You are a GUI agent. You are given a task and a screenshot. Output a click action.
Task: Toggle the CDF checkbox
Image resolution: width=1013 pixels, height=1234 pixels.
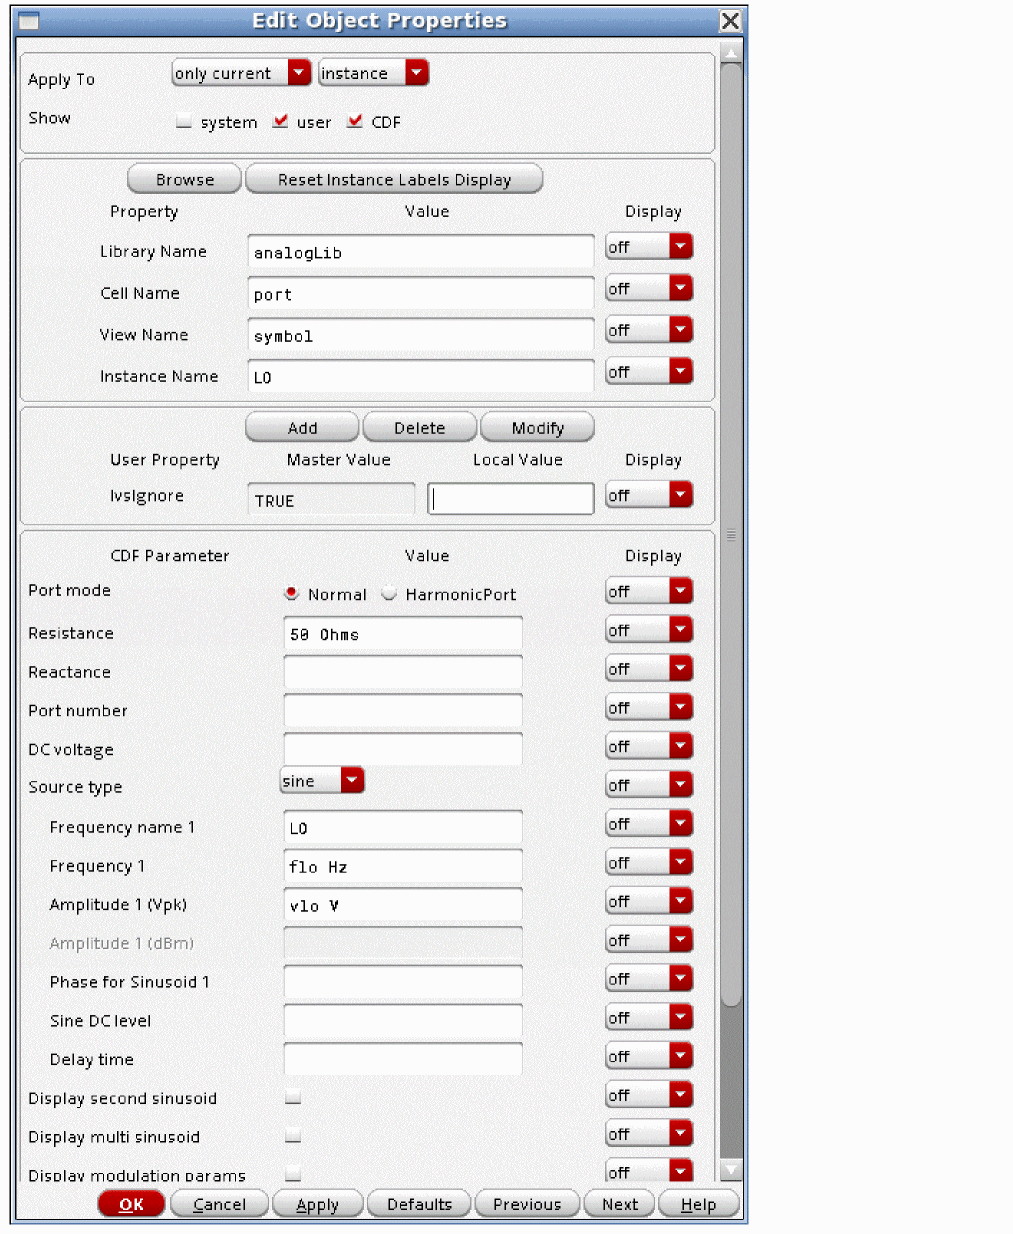coord(355,122)
